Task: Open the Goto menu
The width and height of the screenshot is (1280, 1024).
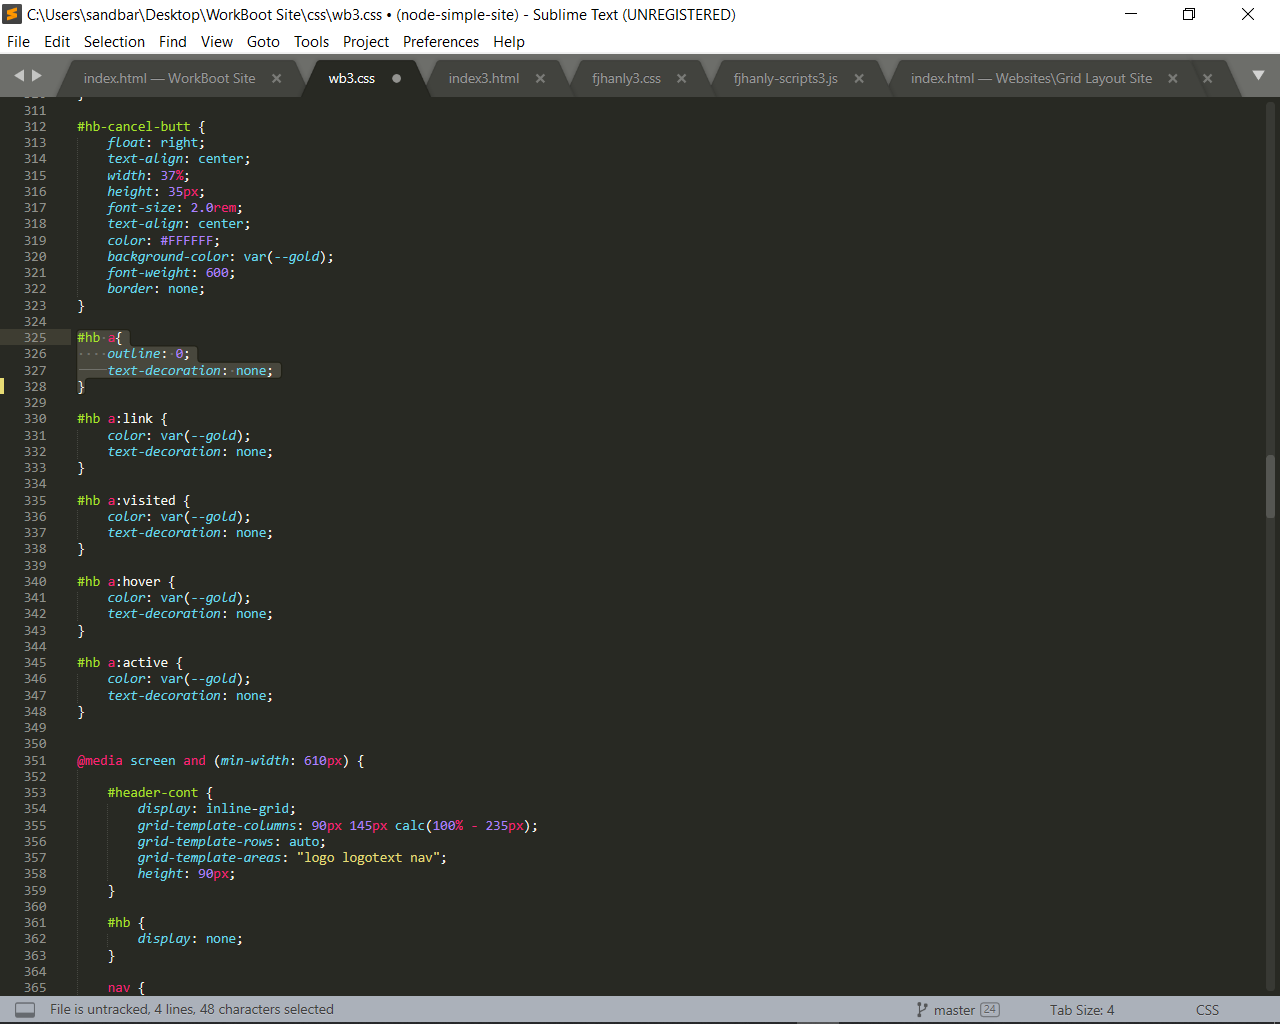Action: (x=263, y=42)
